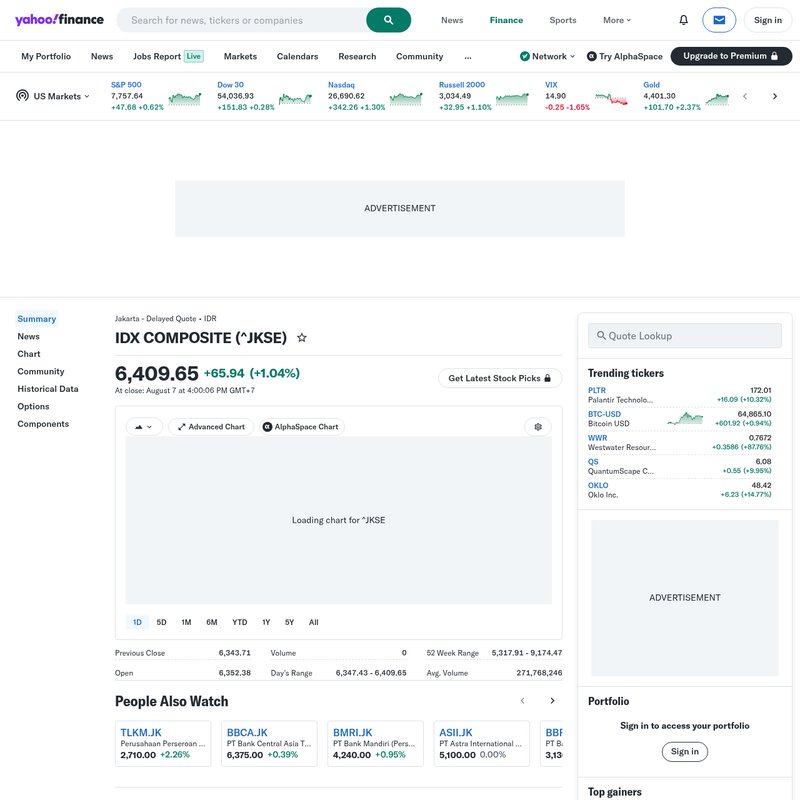This screenshot has height=800, width=800.
Task: Open the BMRI.JK card
Action: click(x=375, y=743)
